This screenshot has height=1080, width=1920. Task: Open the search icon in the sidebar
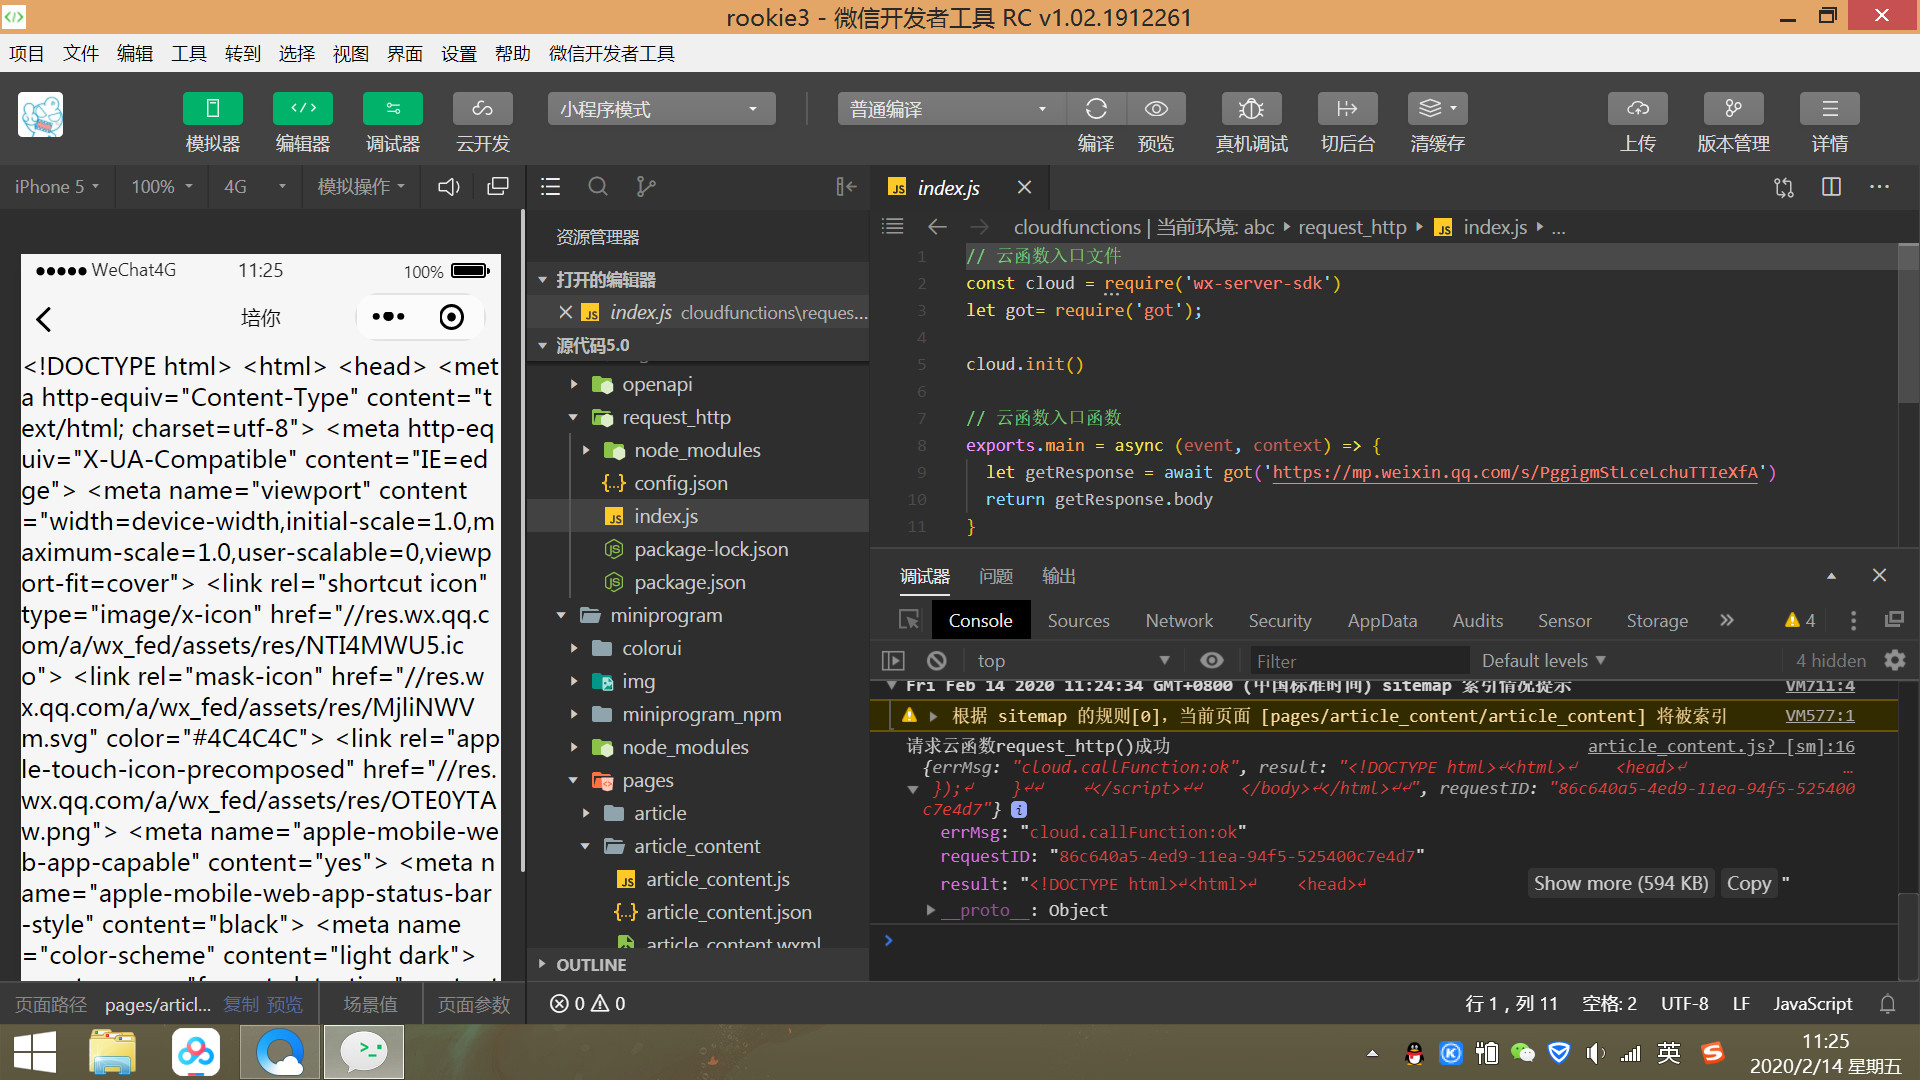coord(598,186)
